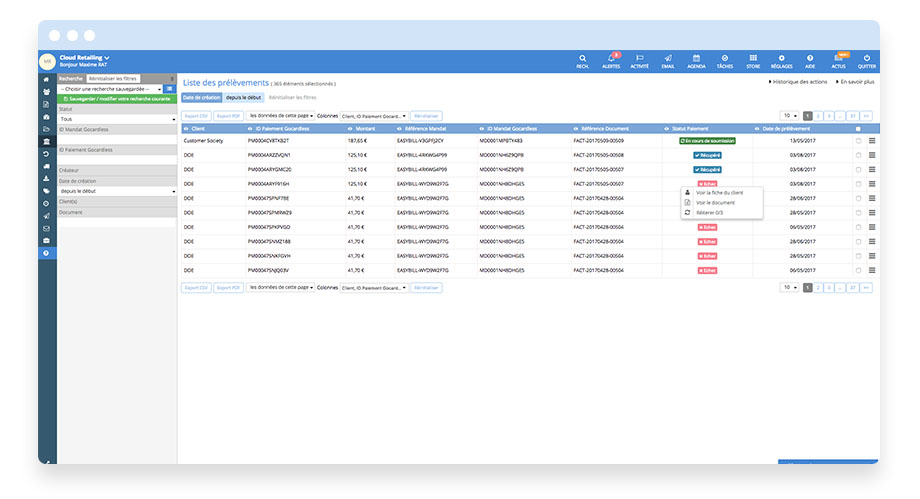This screenshot has width=920, height=499.
Task: Click the bank icon in left sidebar
Action: 46,142
